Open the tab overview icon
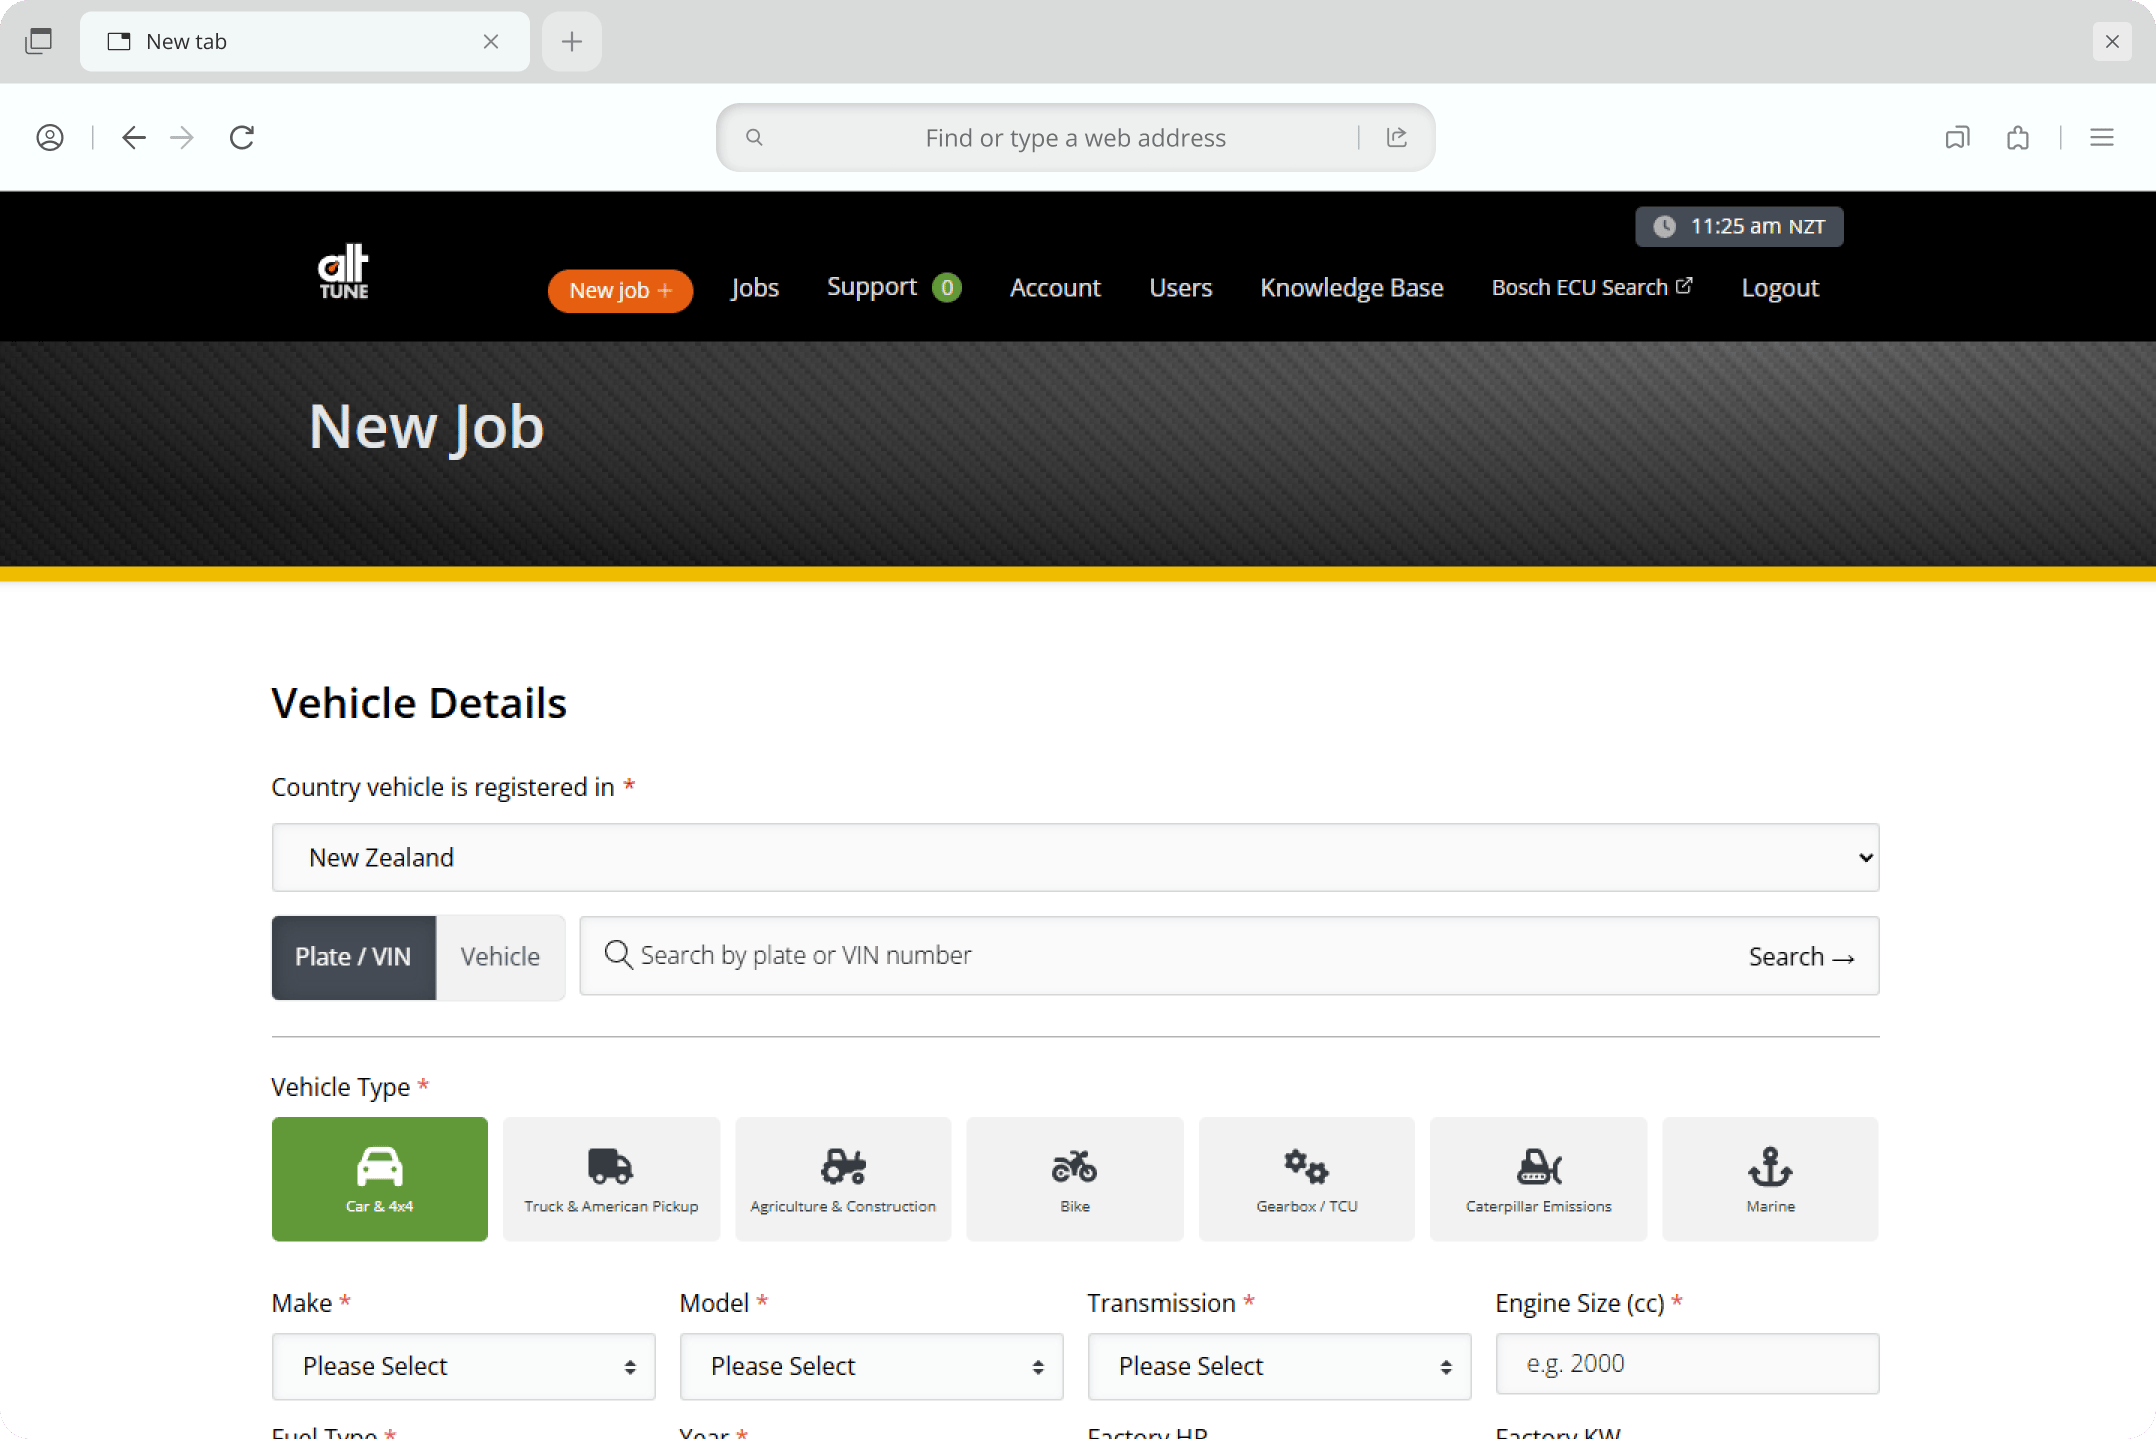The image size is (2156, 1439). 39,41
